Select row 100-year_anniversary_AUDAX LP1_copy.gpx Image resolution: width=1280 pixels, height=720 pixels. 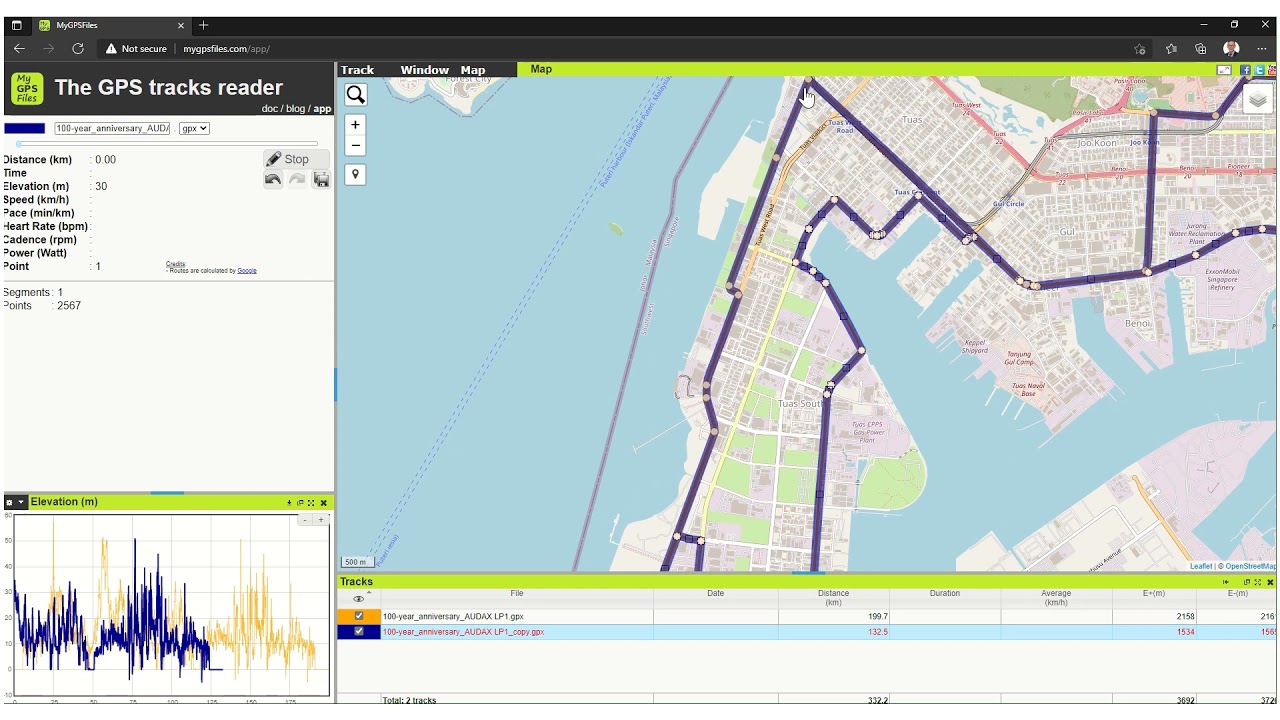coord(806,632)
